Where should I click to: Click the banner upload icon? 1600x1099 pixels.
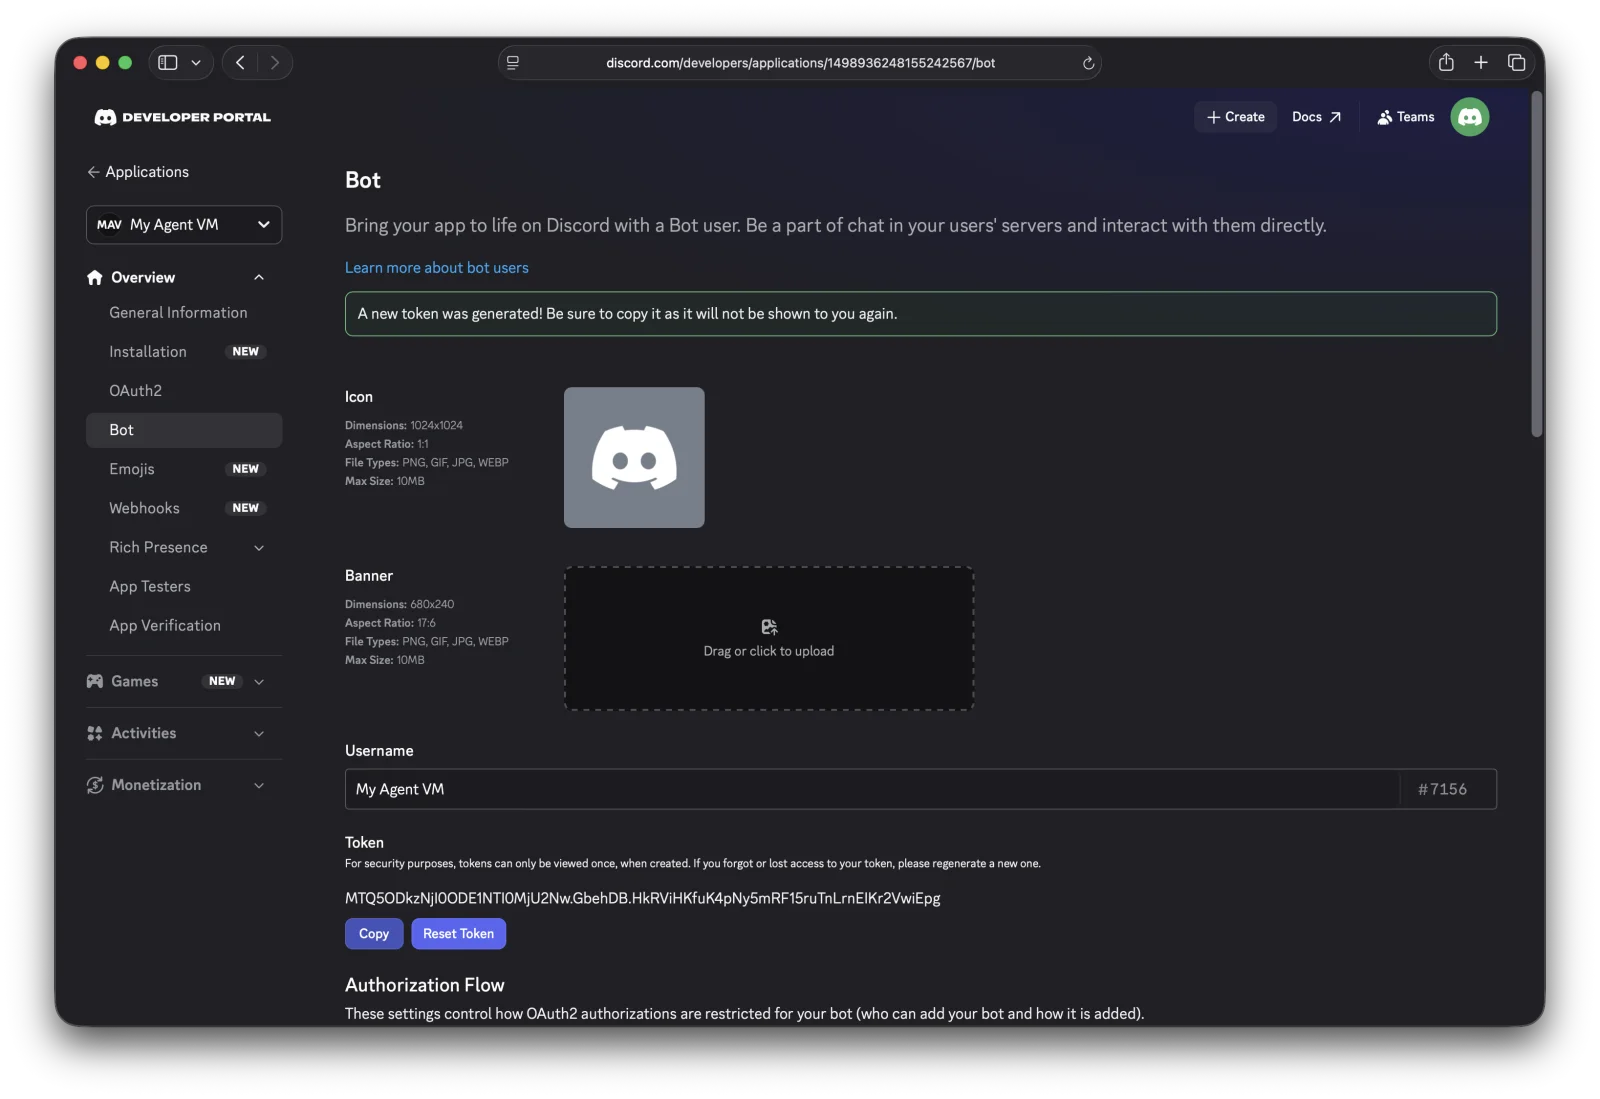click(769, 627)
